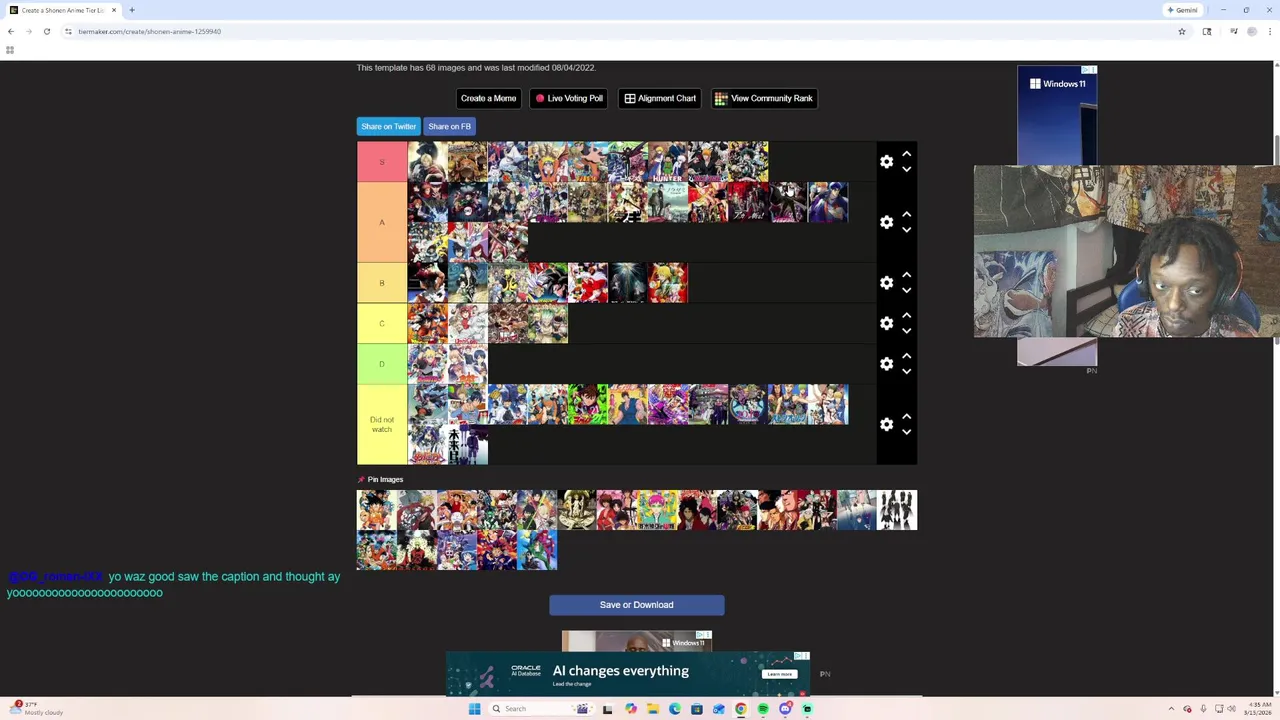The image size is (1280, 720).
Task: Open a new browser tab
Action: pos(132,10)
